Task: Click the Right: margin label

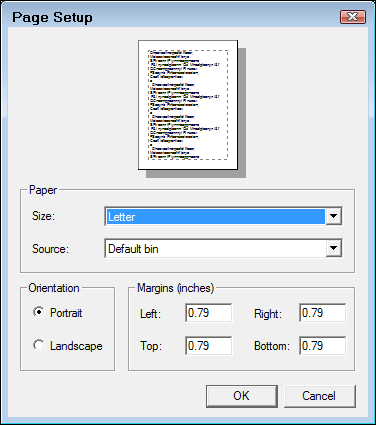Action: tap(268, 313)
